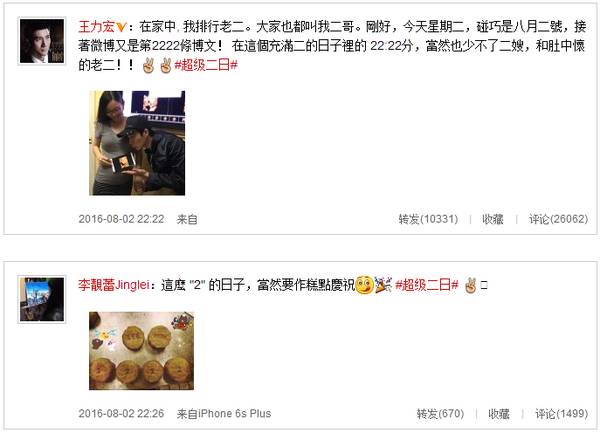Viewport: 600px width, 433px height.
Task: Click the party popper emoji in second post
Action: 383,285
